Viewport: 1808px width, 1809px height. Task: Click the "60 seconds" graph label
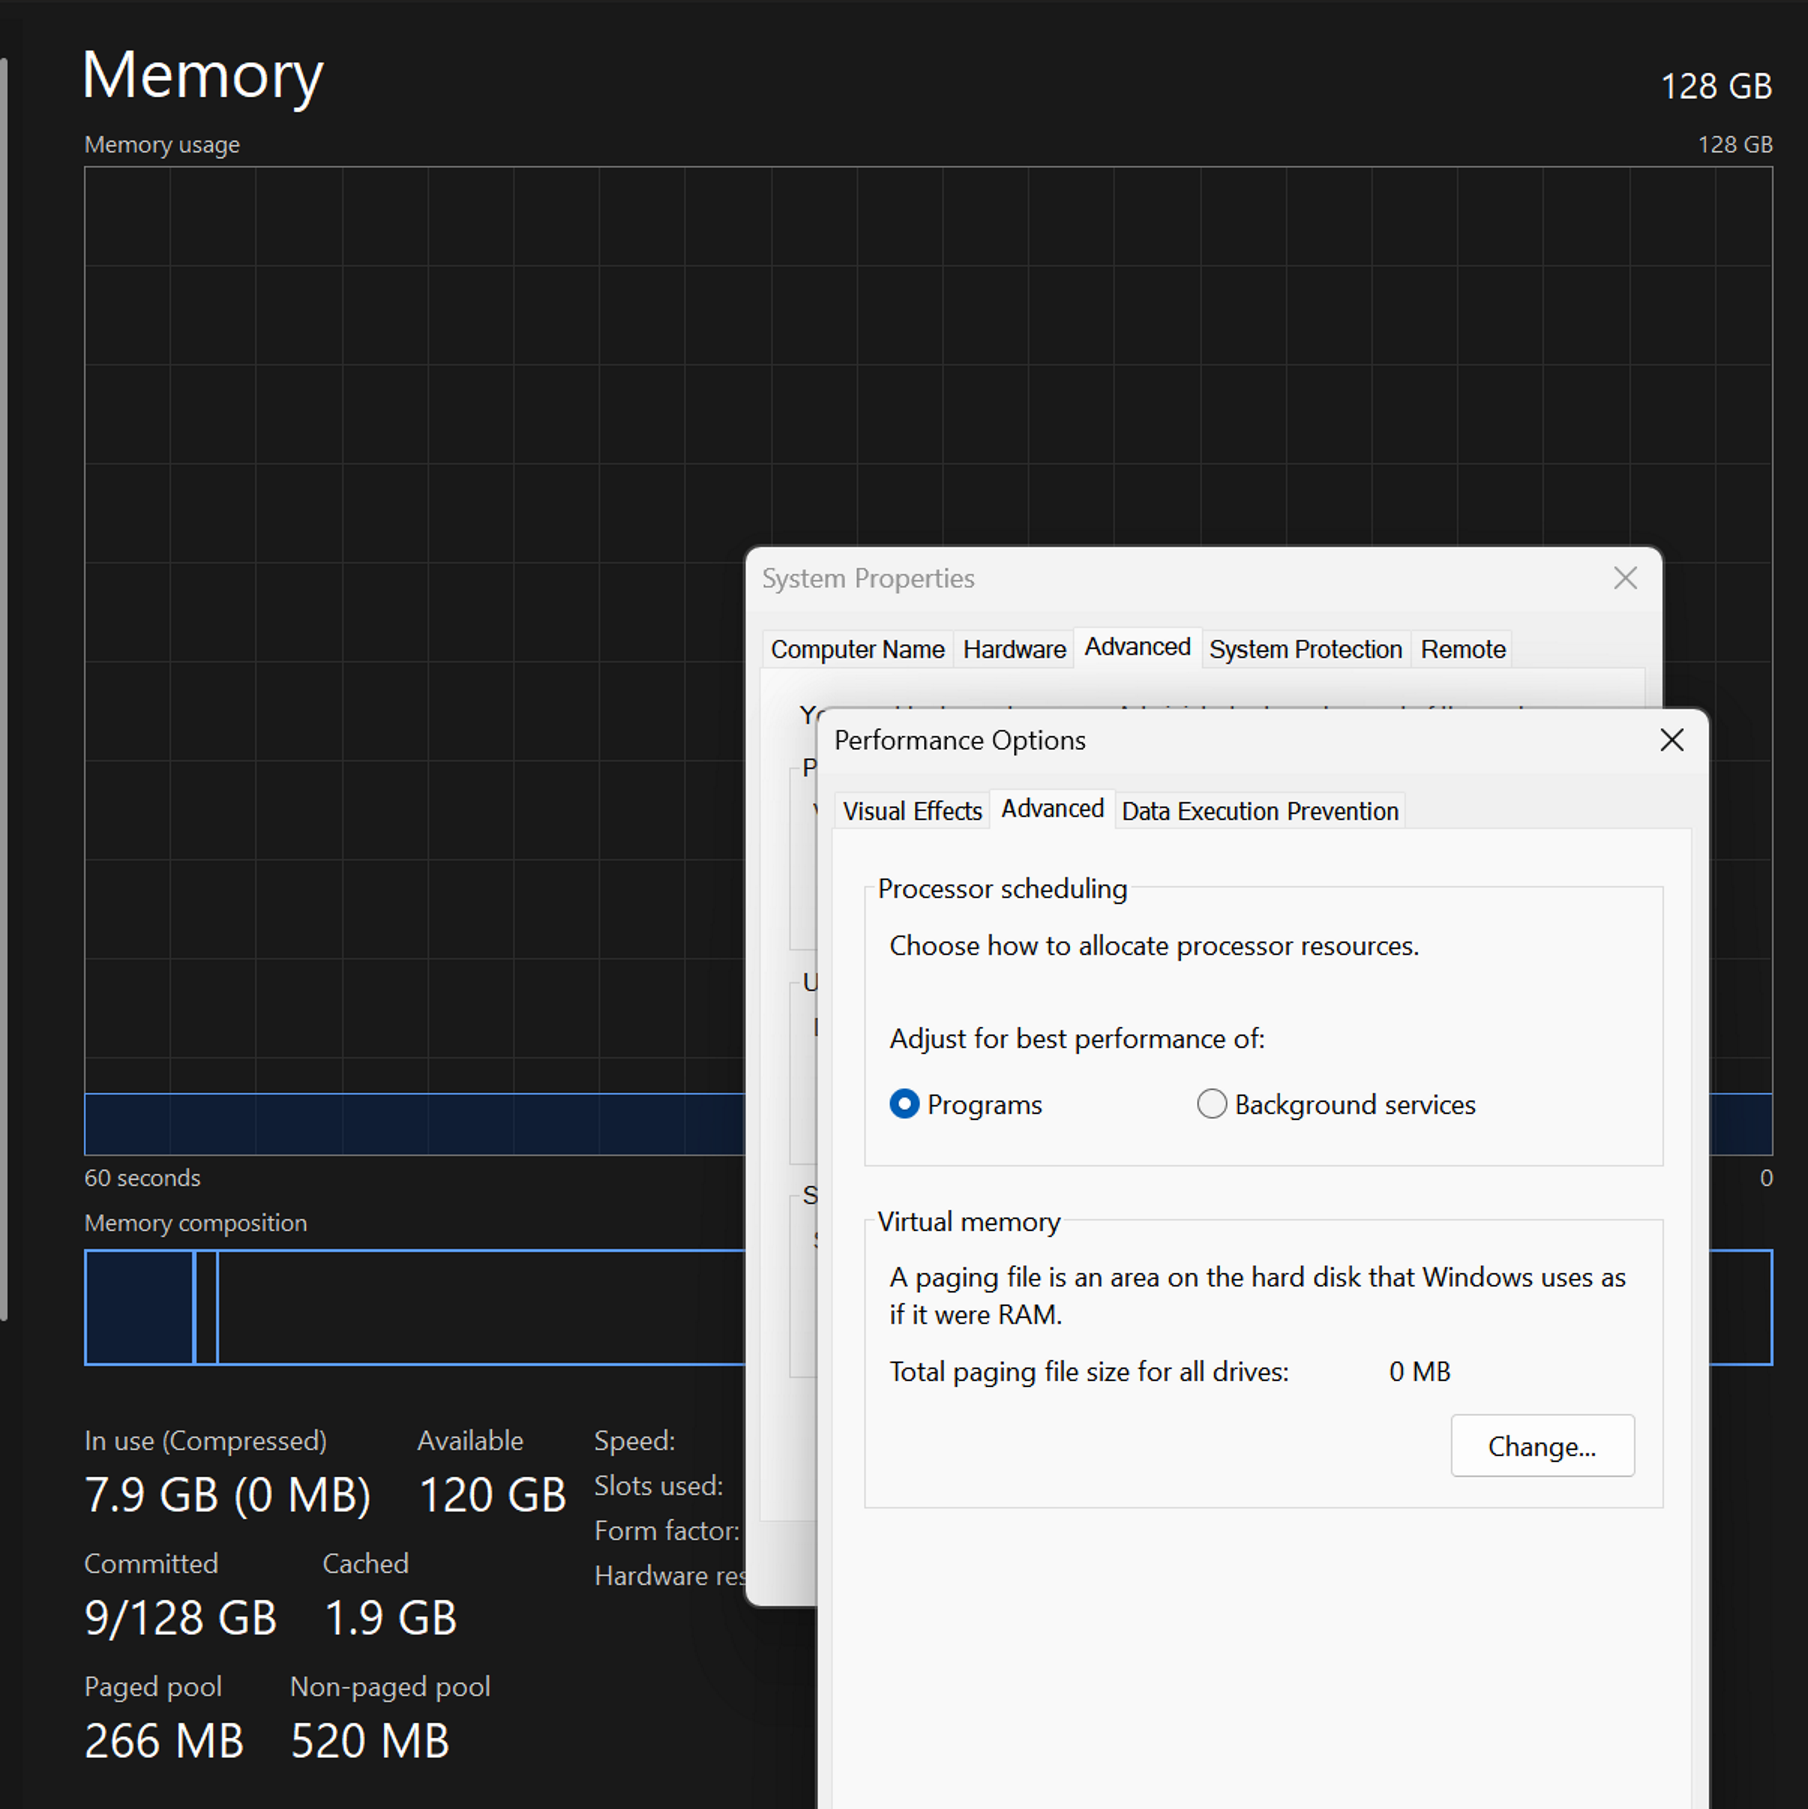tap(142, 1178)
